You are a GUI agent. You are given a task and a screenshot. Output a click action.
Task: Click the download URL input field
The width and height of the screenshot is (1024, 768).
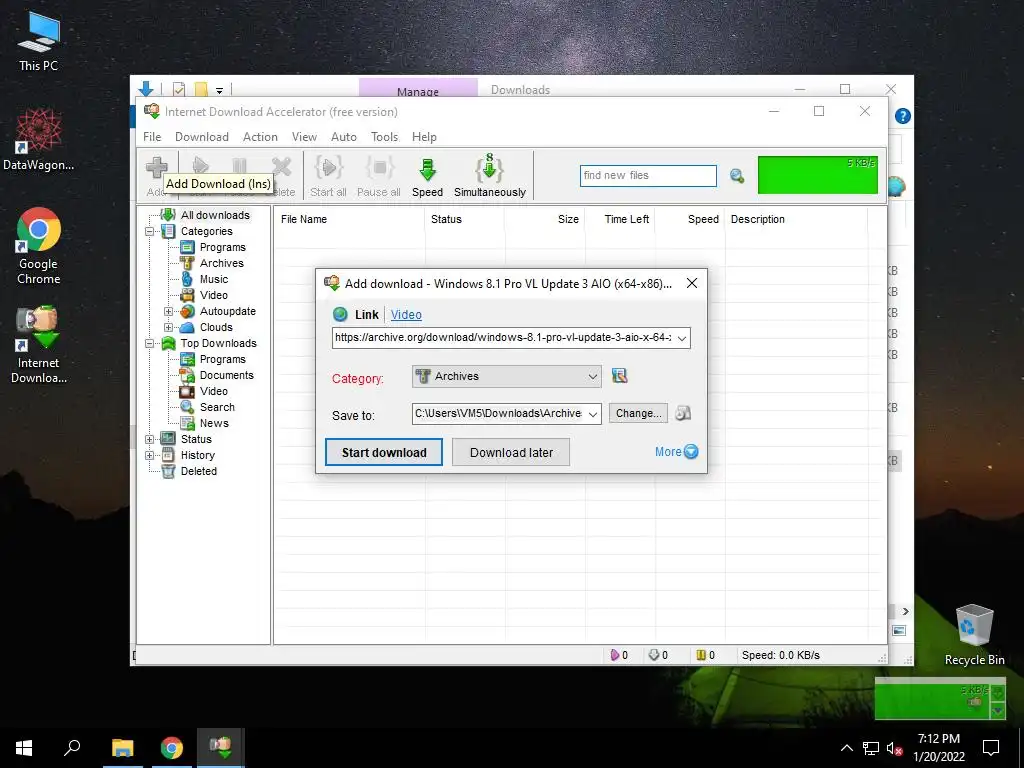click(x=503, y=338)
